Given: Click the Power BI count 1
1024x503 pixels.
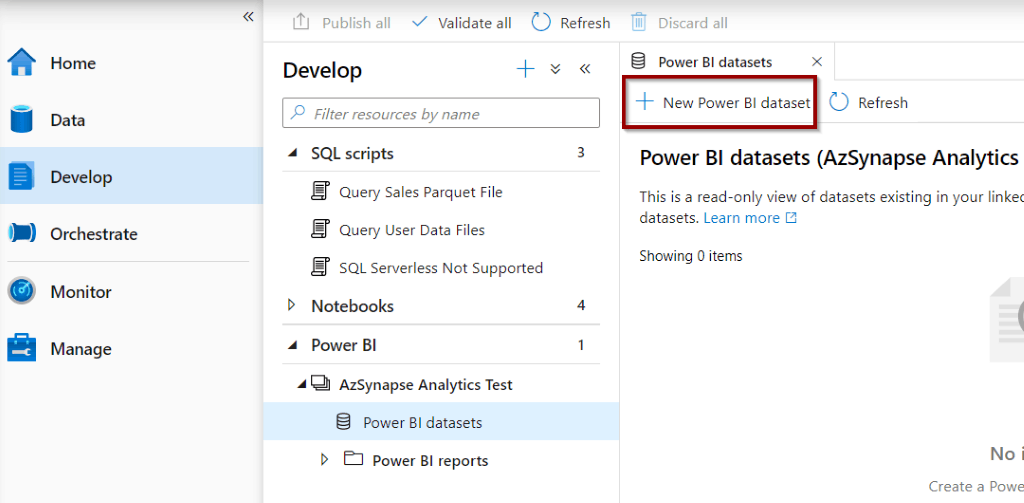Looking at the screenshot, I should [x=581, y=345].
